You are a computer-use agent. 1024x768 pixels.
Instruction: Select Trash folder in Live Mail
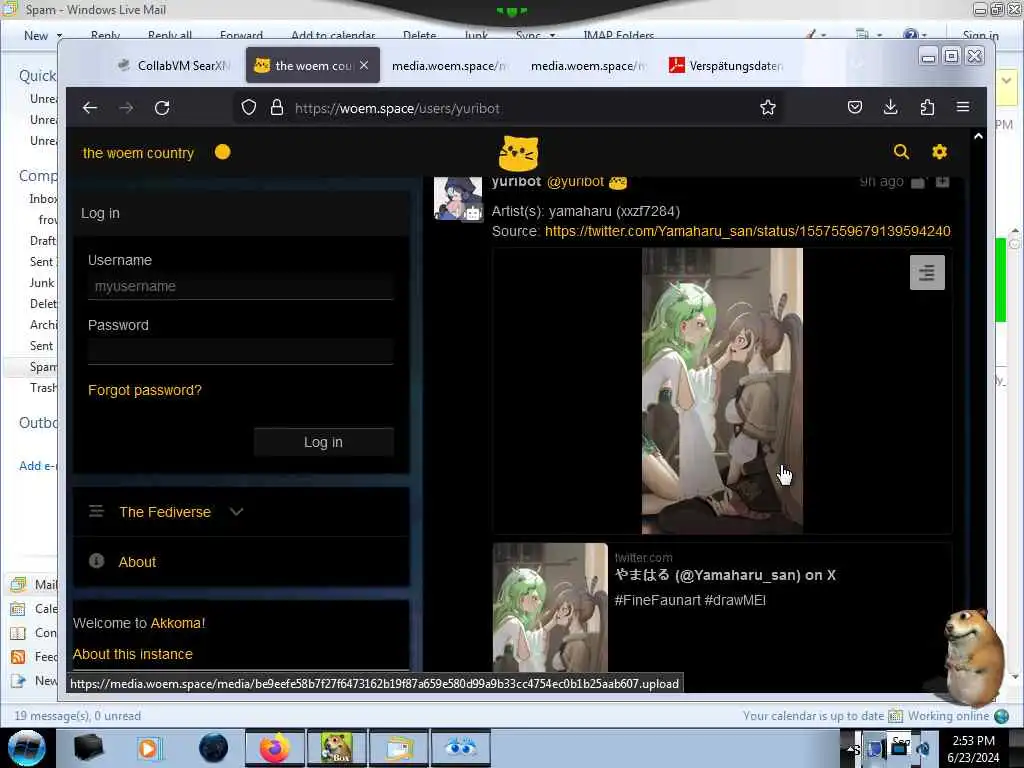click(43, 388)
